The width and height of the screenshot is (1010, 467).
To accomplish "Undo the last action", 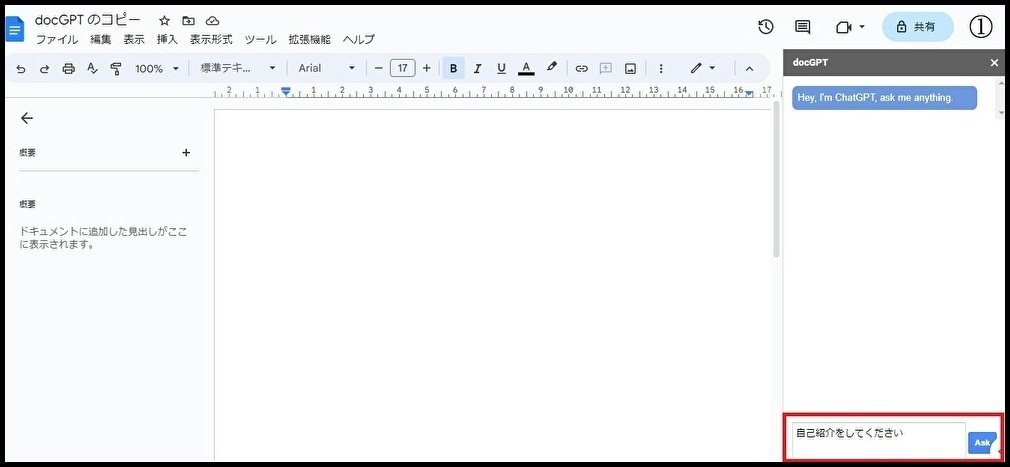I will click(x=21, y=68).
